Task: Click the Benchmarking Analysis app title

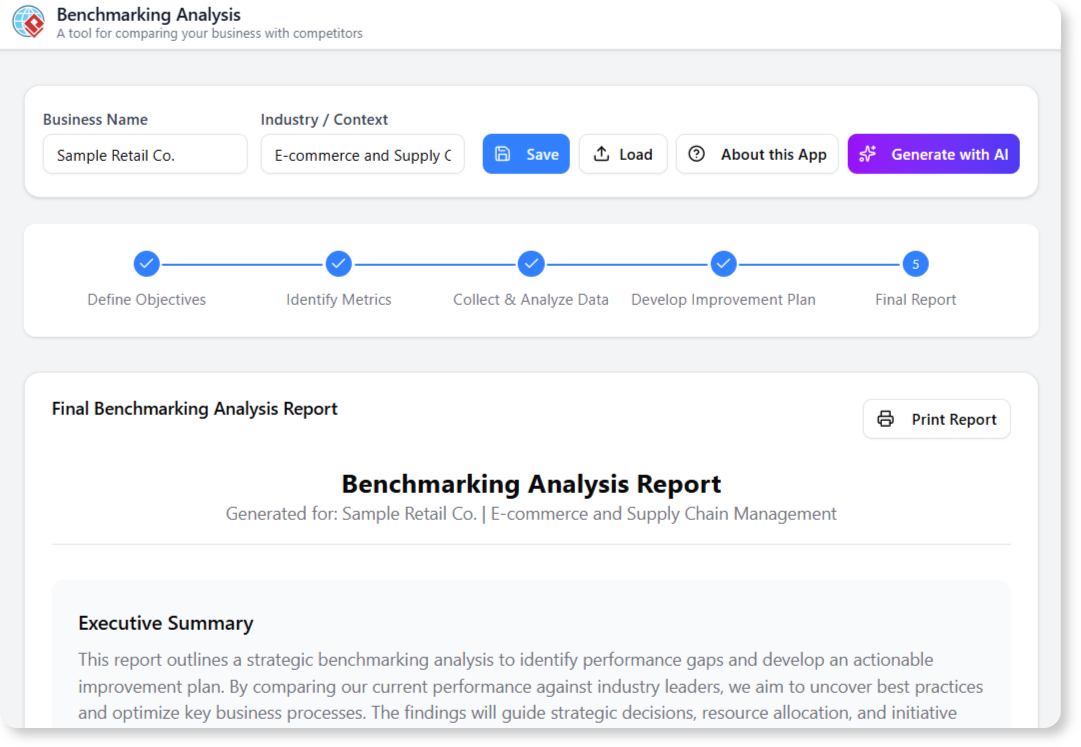Action: 148,14
